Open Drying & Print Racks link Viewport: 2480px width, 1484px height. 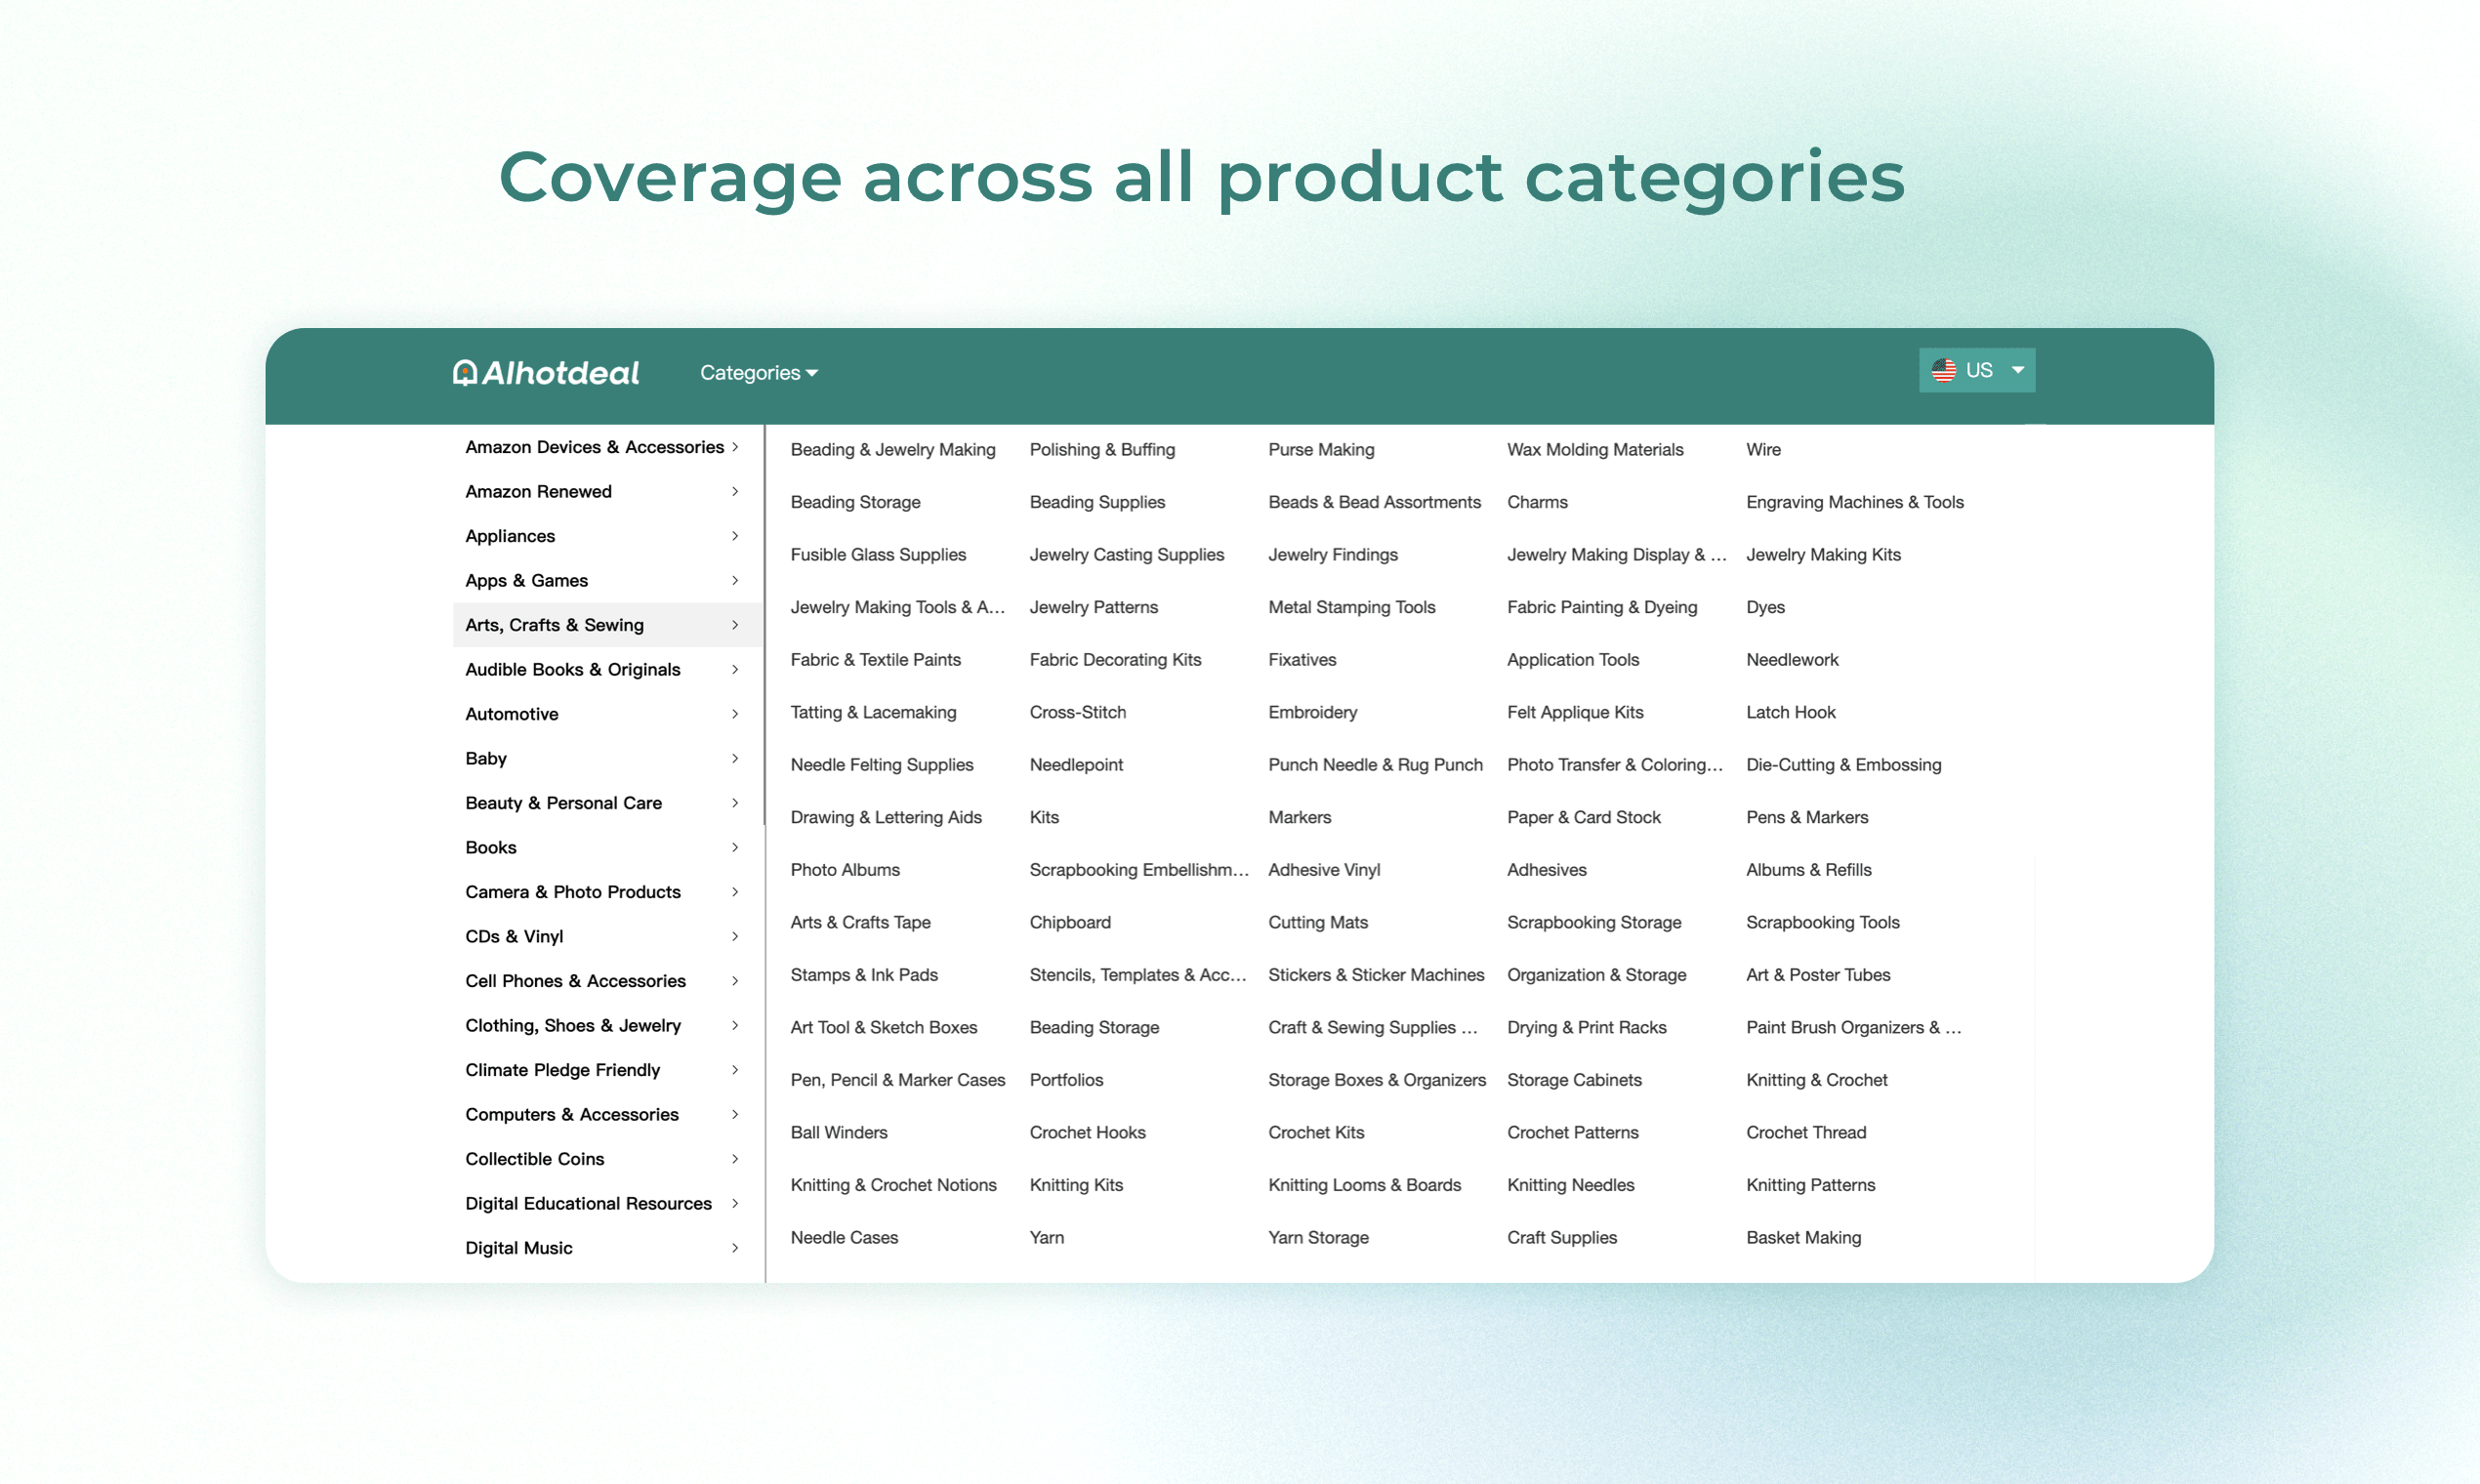pyautogui.click(x=1586, y=1027)
